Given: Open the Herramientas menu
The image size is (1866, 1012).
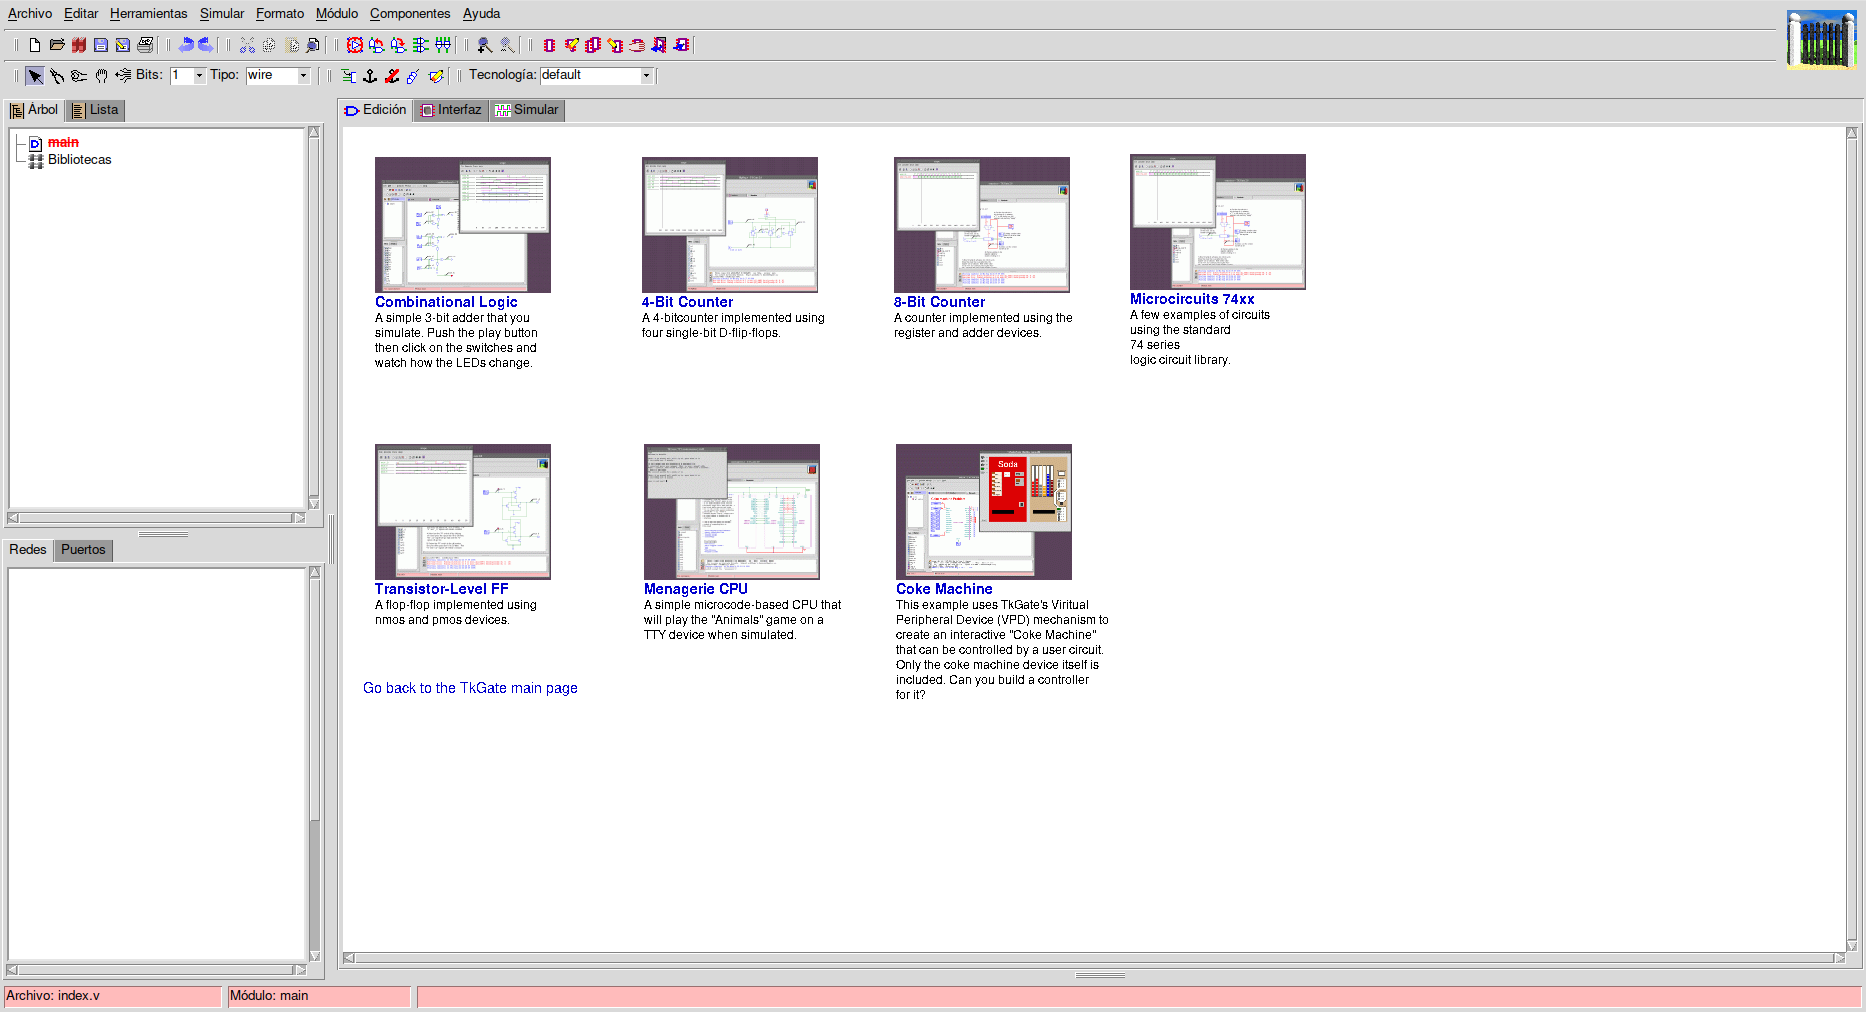Looking at the screenshot, I should pyautogui.click(x=148, y=14).
